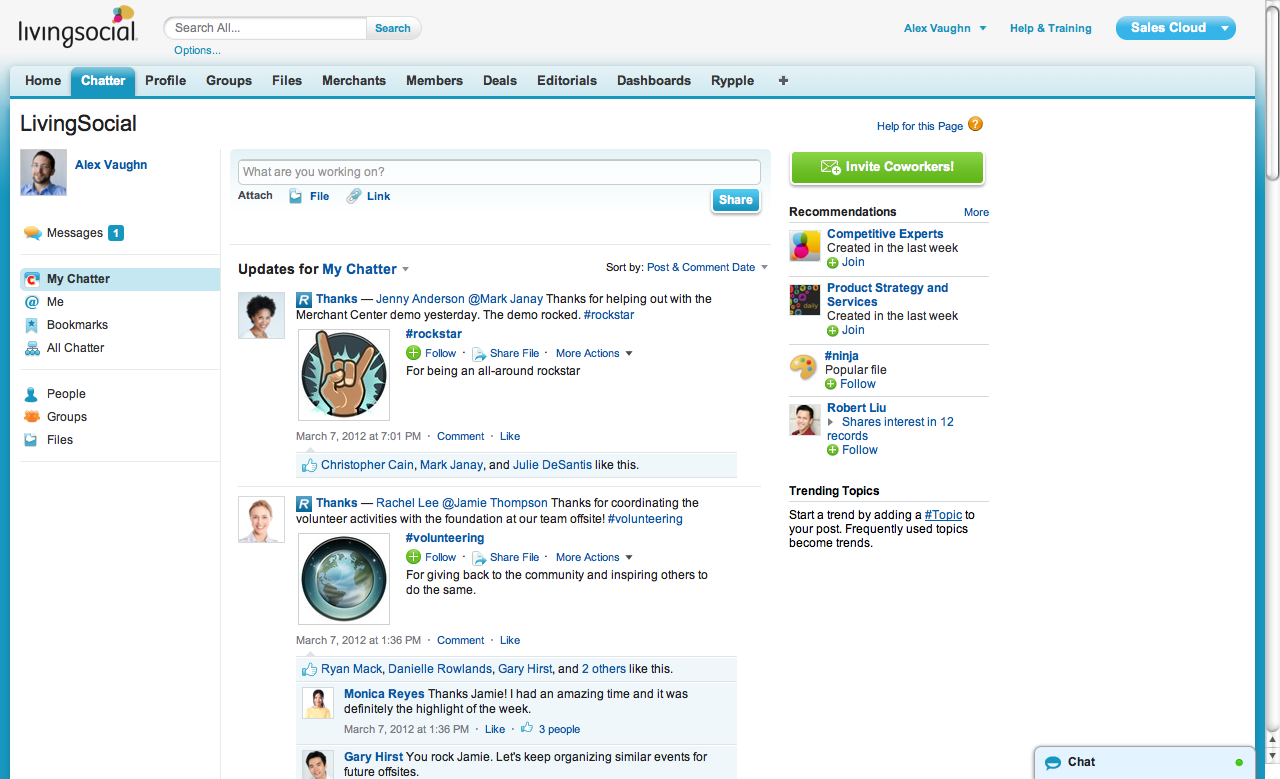
Task: Open the Competitive Experts group link
Action: click(x=885, y=234)
